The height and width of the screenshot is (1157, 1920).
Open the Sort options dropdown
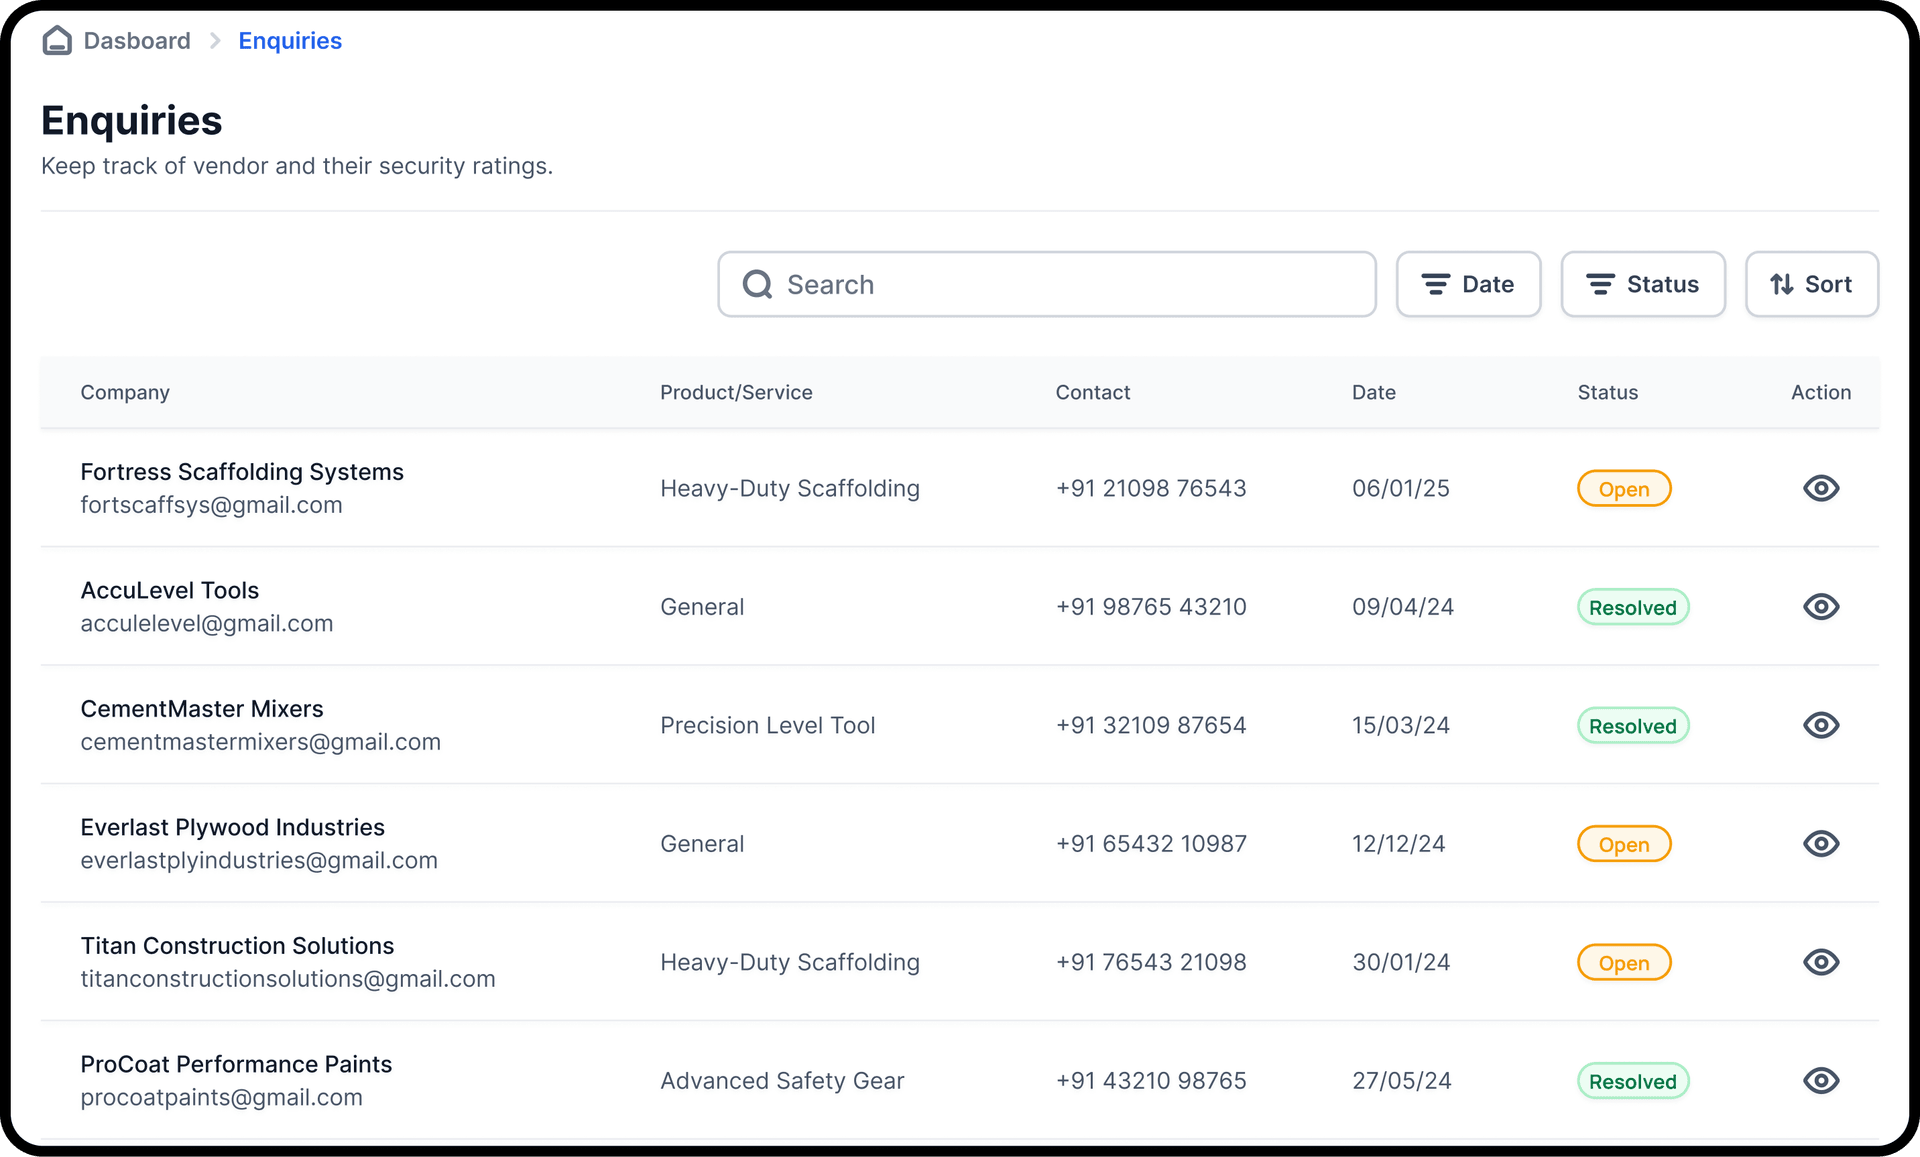tap(1812, 284)
